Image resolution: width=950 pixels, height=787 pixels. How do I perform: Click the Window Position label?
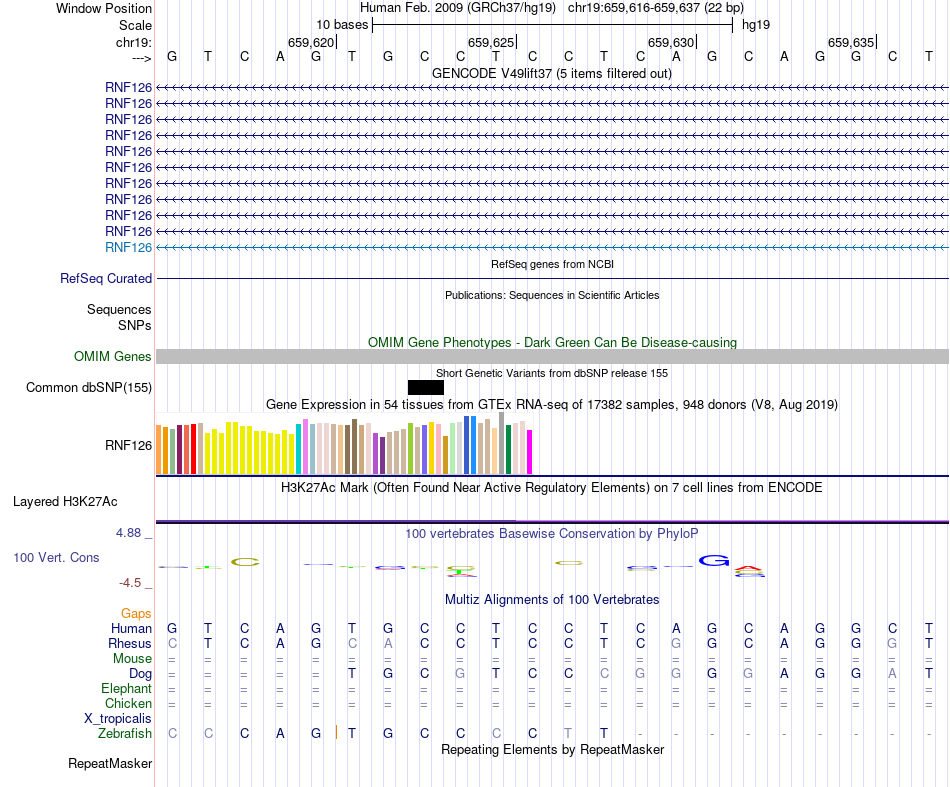[x=104, y=8]
